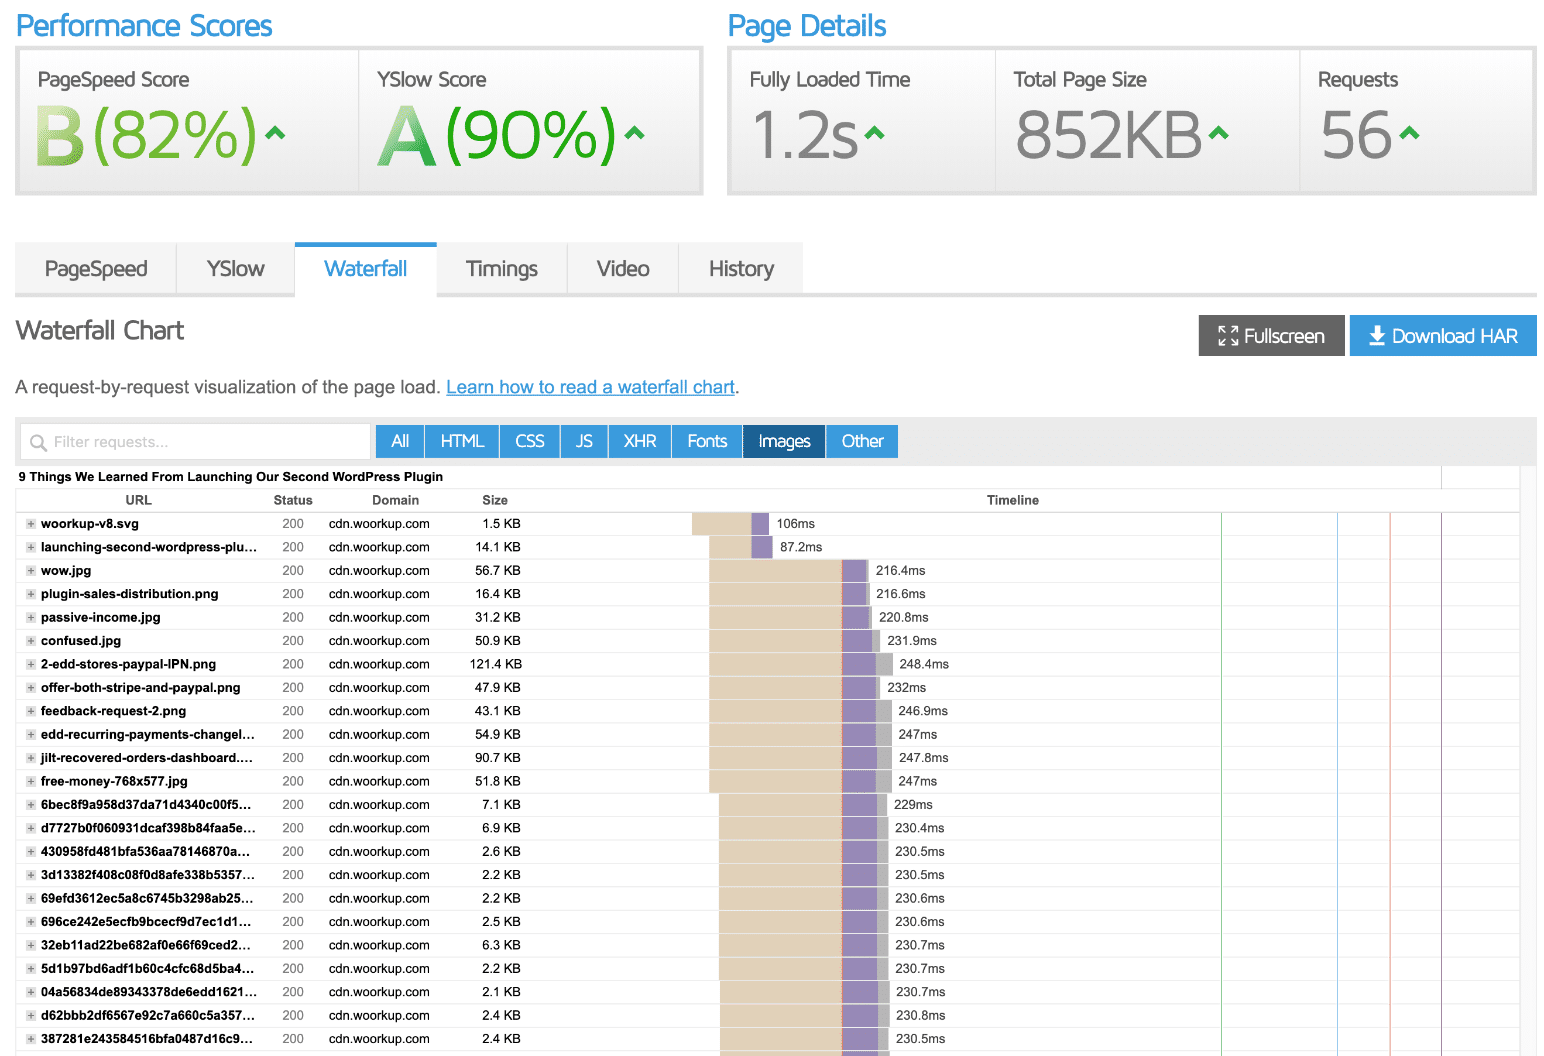
Task: Click arrow icon next to Fully Loaded Time
Action: coord(874,133)
